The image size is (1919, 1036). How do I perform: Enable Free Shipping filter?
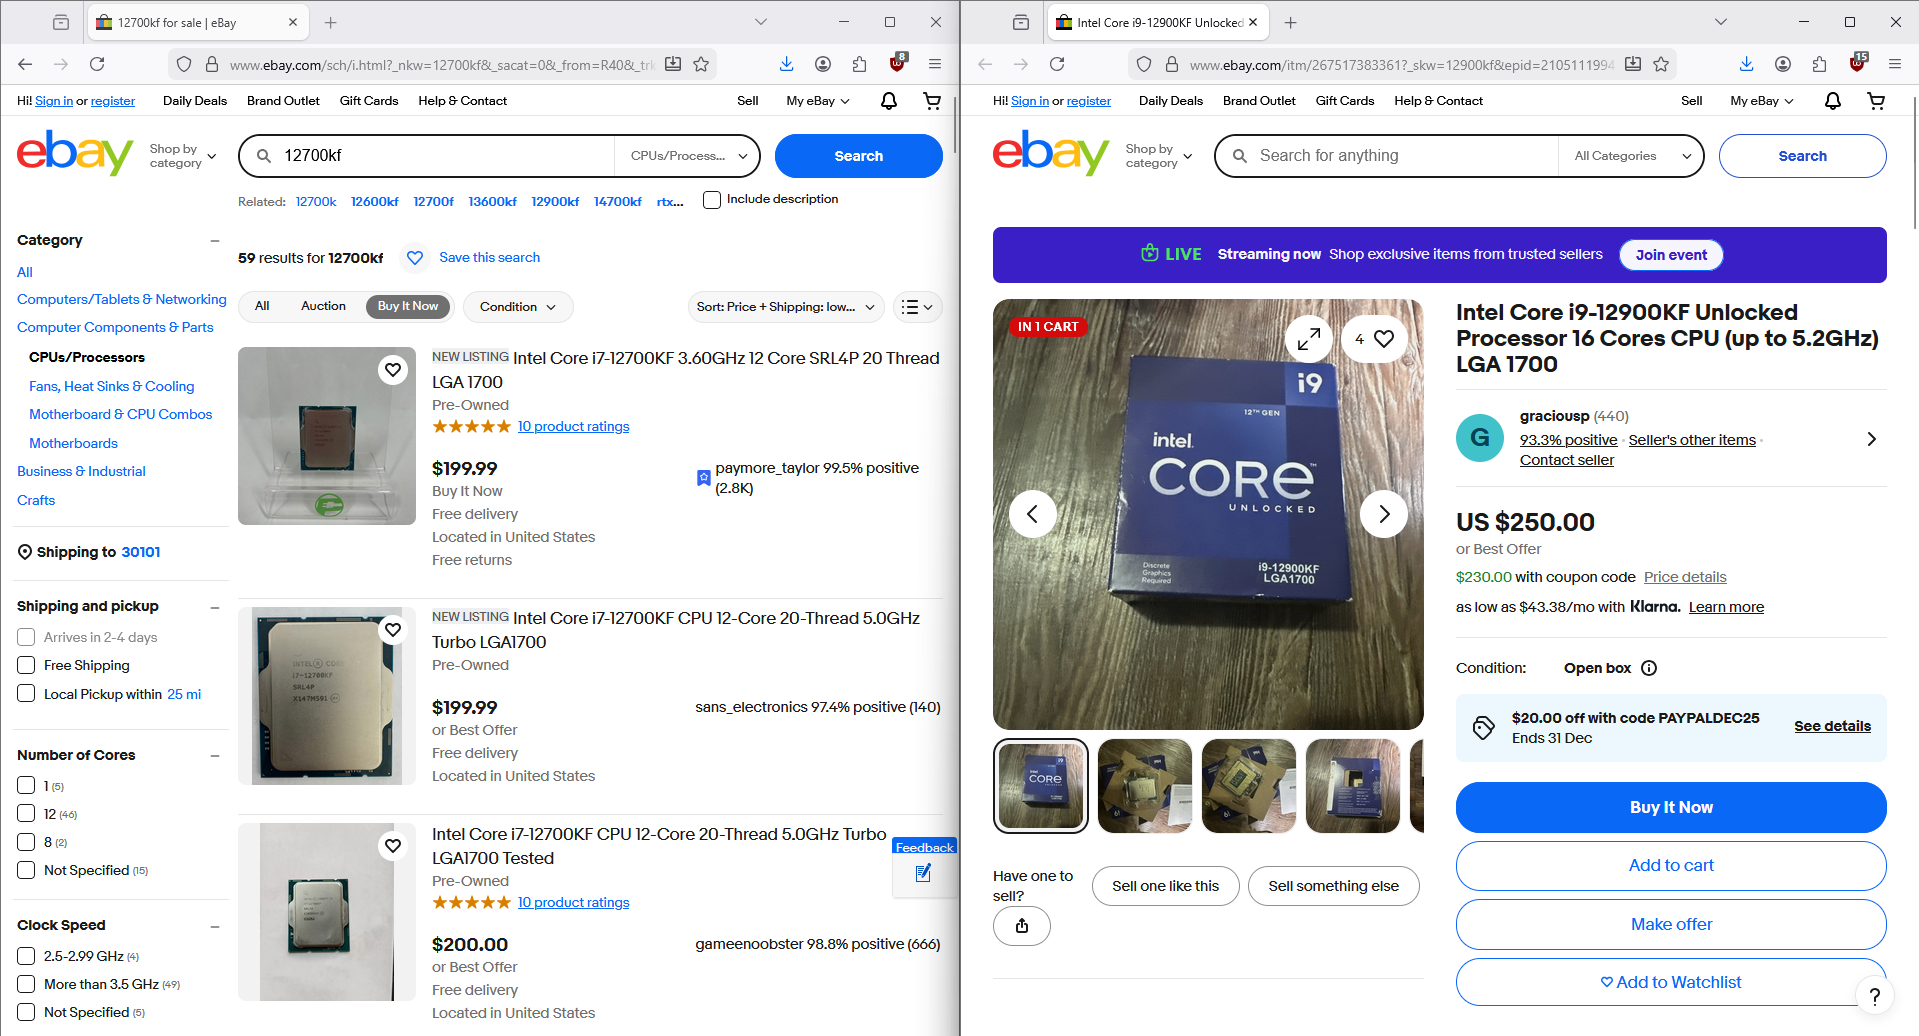26,665
